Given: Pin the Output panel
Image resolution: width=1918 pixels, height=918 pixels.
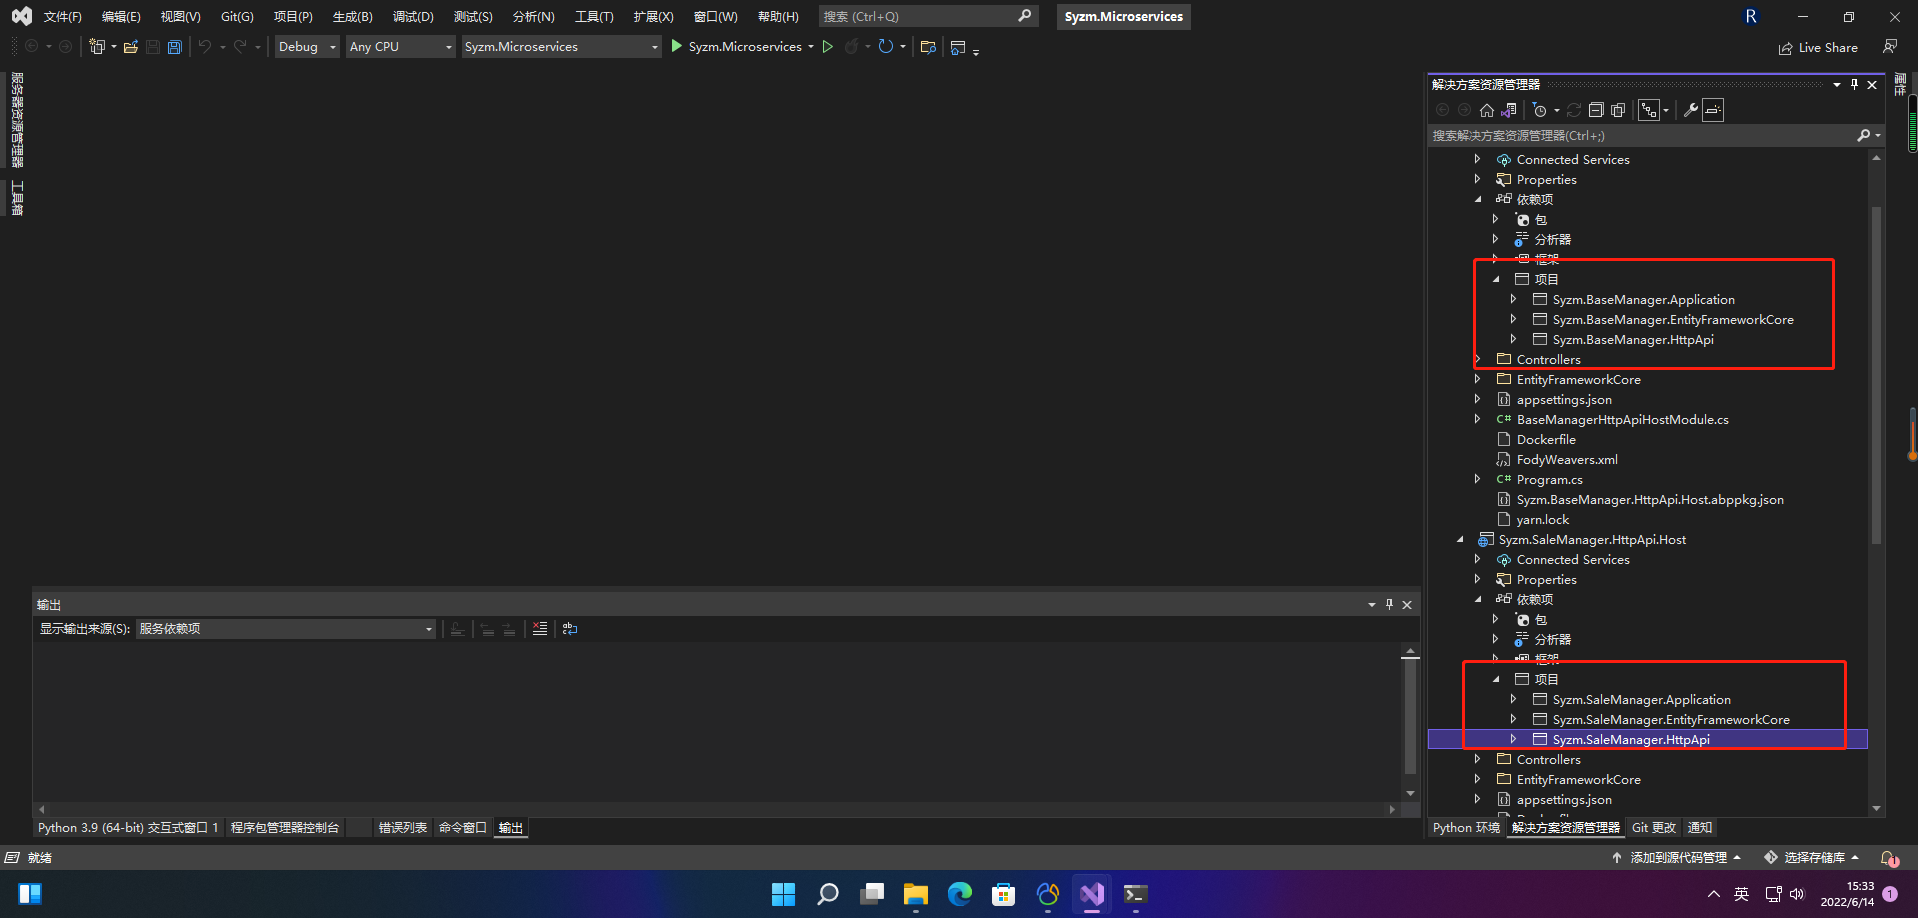Looking at the screenshot, I should (1389, 604).
